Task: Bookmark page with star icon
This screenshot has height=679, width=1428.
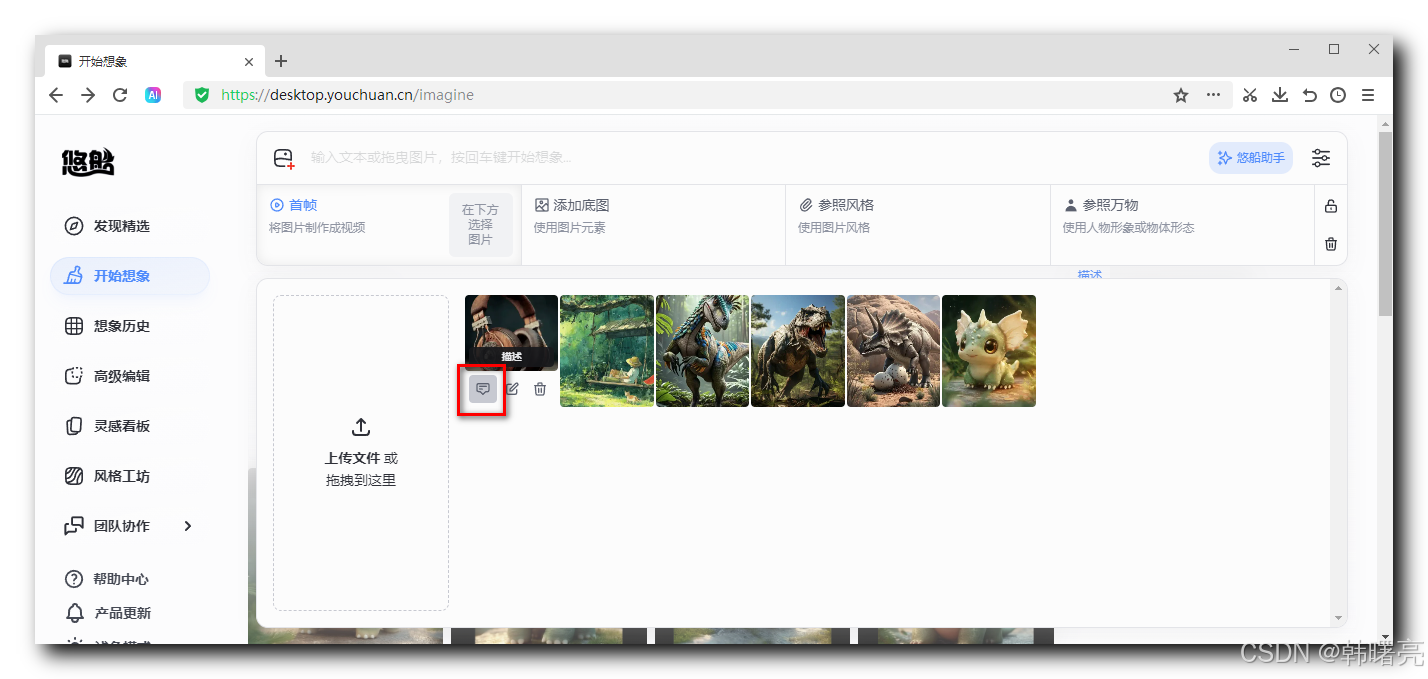Action: point(1181,95)
